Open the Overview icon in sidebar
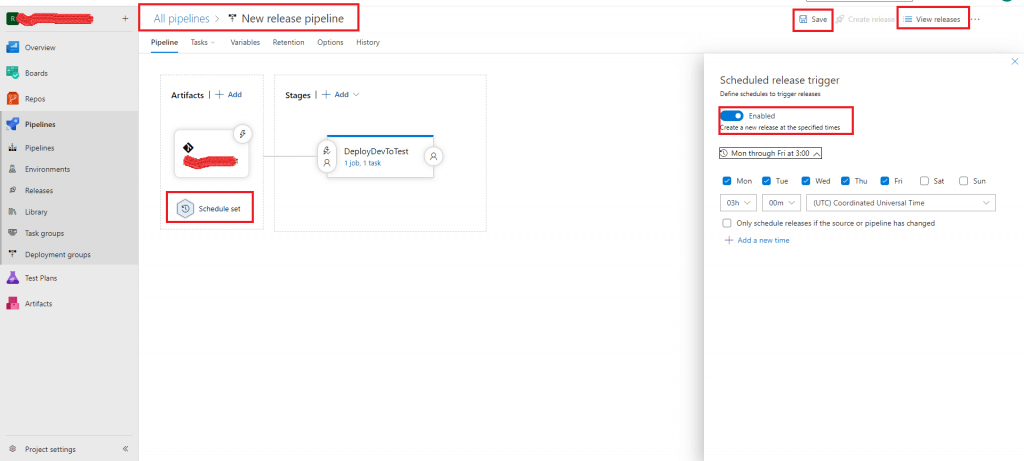 (12, 48)
